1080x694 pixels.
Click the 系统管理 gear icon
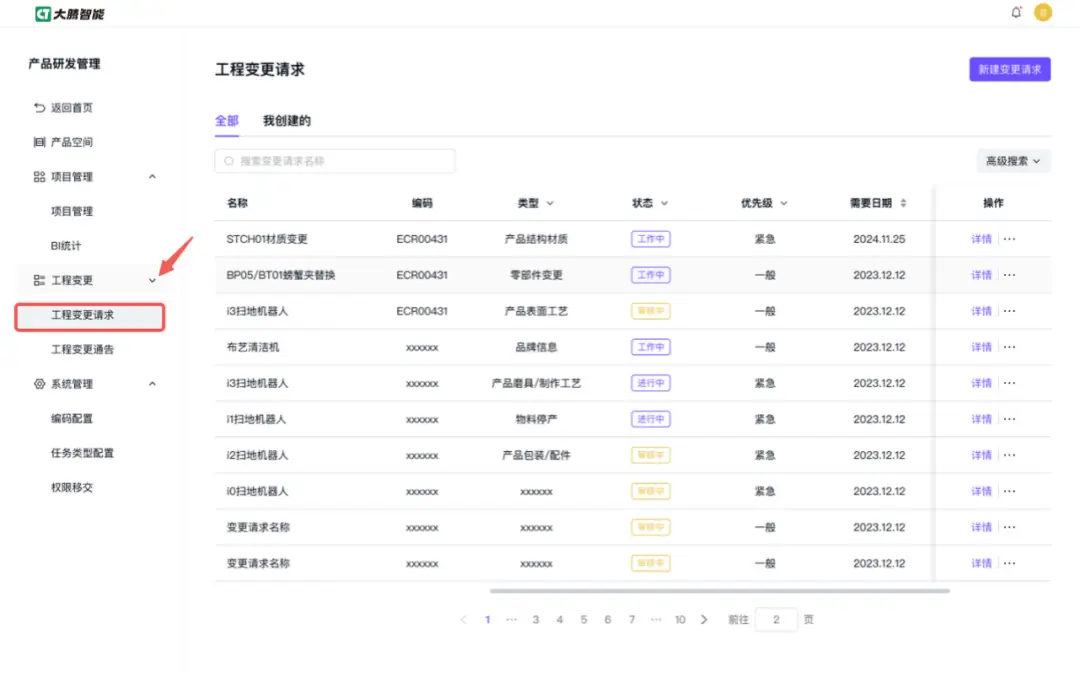pyautogui.click(x=41, y=383)
